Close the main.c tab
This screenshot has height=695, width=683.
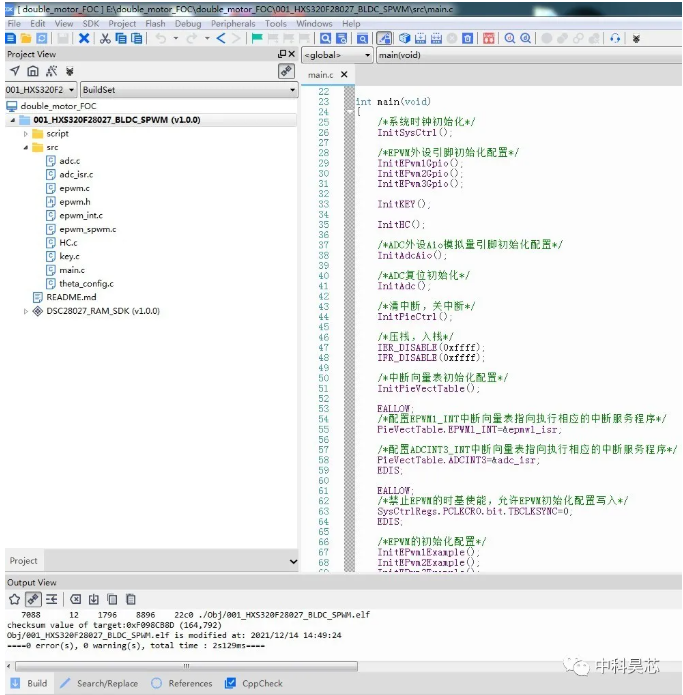344,74
